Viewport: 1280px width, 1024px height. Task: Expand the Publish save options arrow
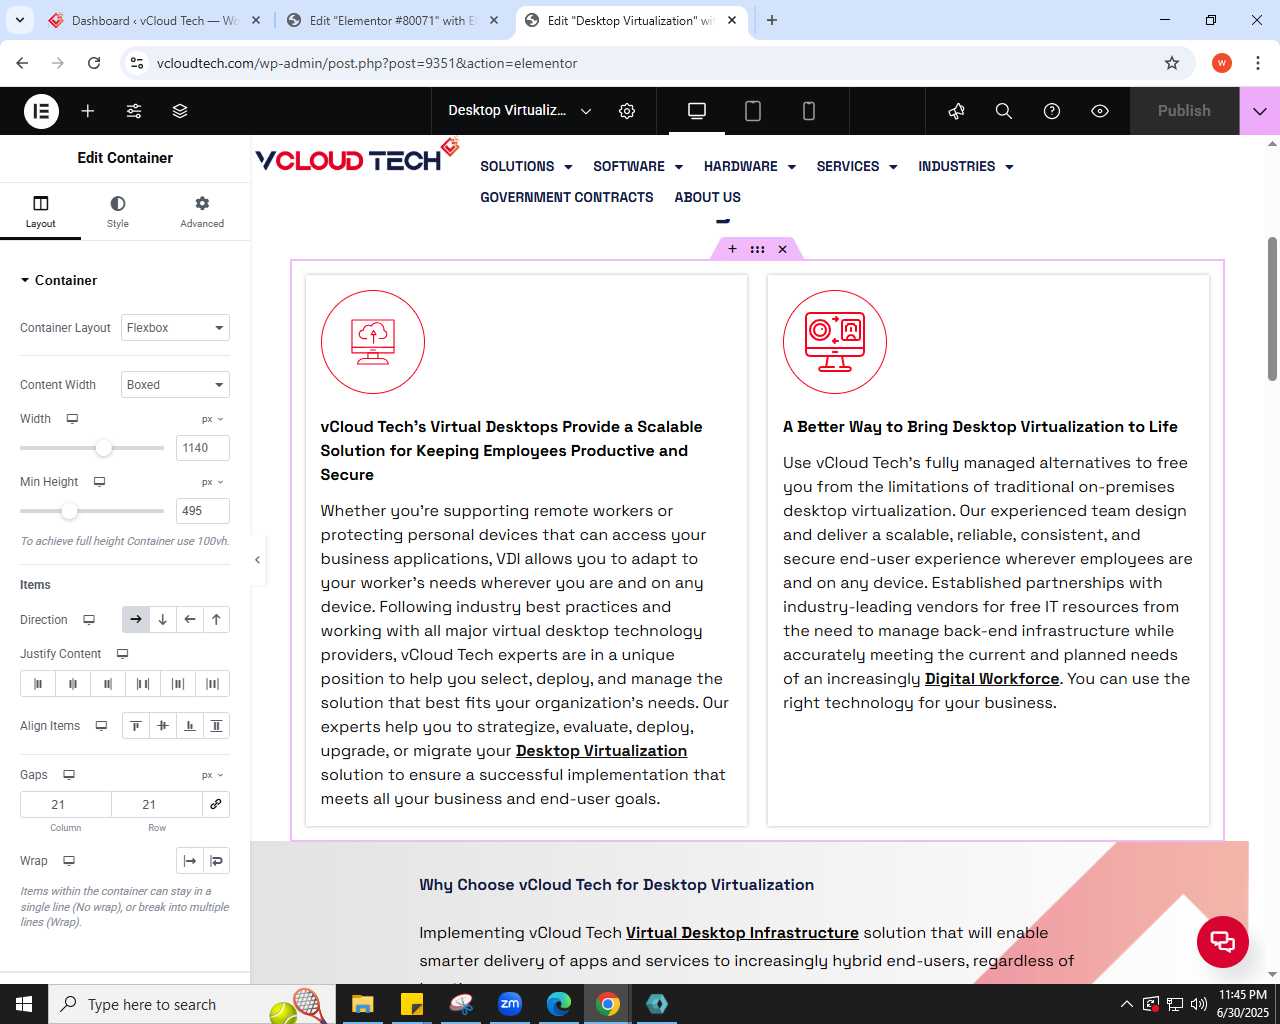(x=1260, y=111)
